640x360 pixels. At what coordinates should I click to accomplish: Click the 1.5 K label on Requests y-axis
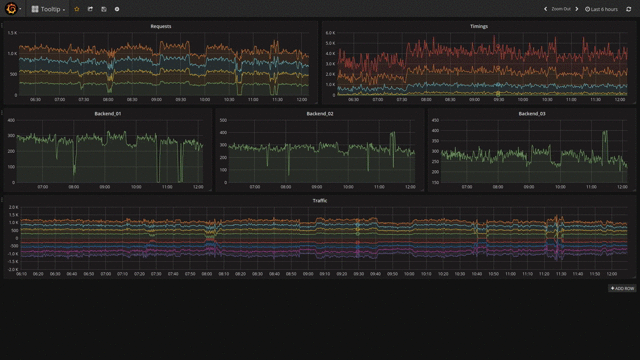click(x=12, y=33)
